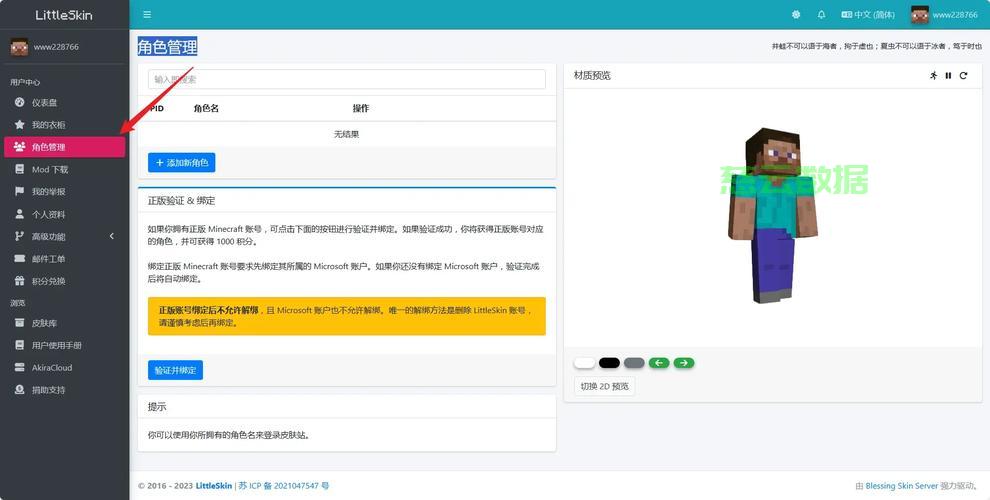Click the dashboard gauge icon beside 仪表盘

tap(20, 102)
